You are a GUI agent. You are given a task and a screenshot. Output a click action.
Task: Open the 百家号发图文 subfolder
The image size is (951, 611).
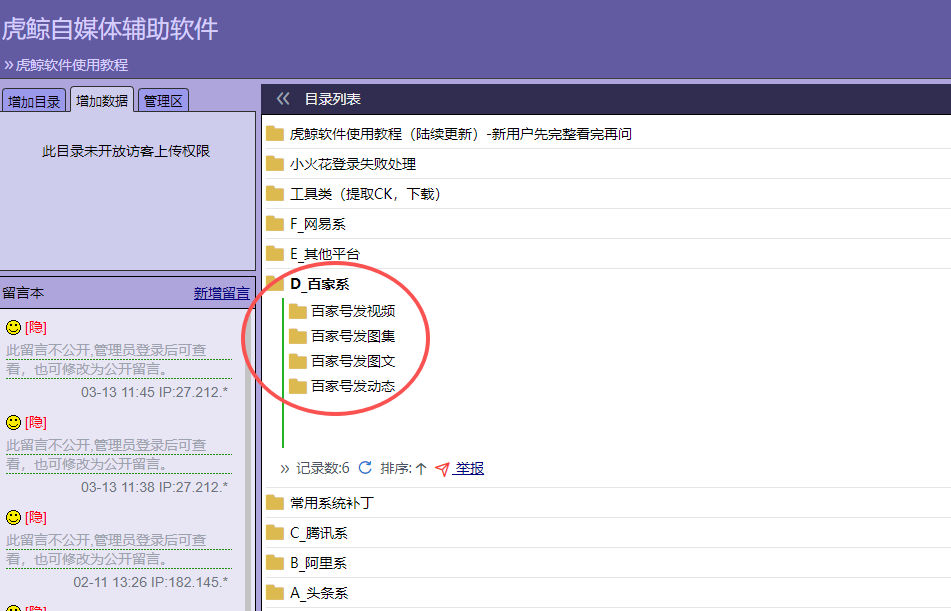pos(352,361)
